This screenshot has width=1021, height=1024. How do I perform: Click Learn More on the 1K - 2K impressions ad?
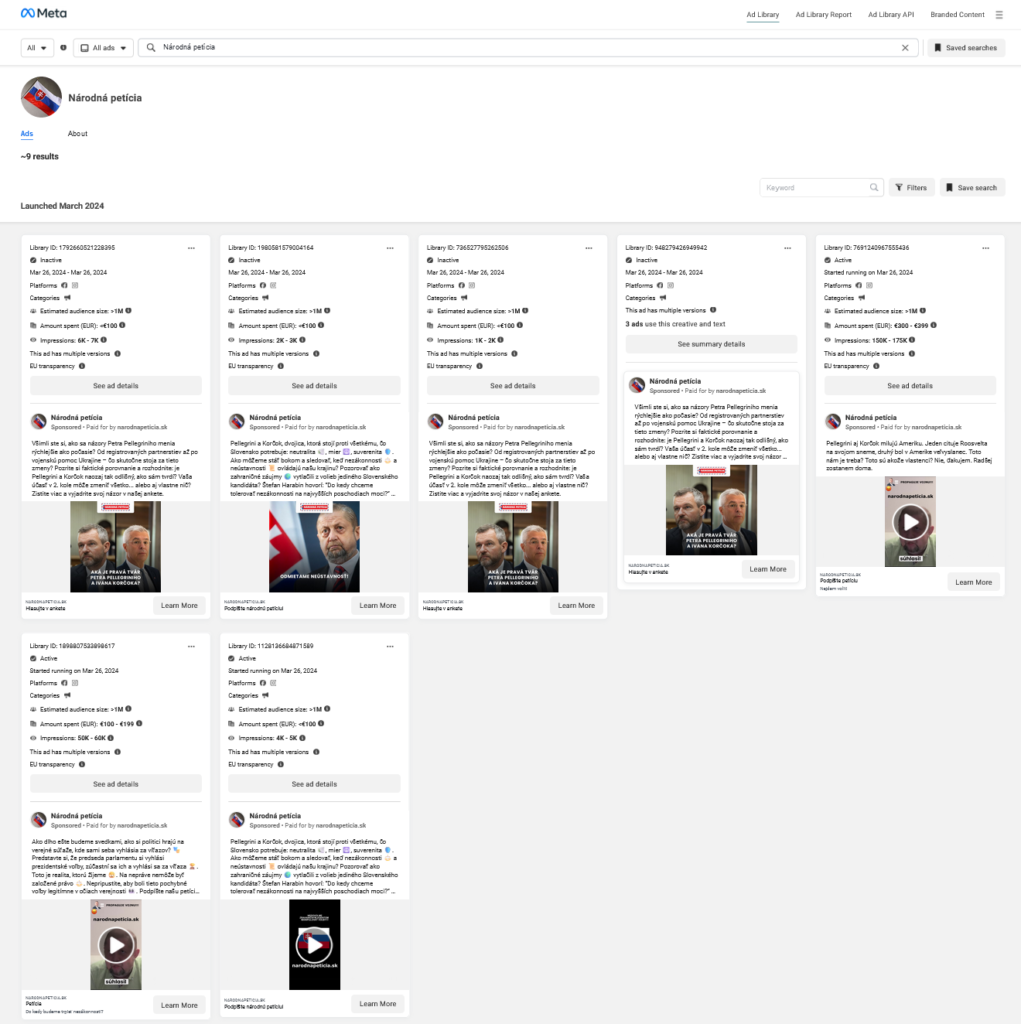pos(576,605)
